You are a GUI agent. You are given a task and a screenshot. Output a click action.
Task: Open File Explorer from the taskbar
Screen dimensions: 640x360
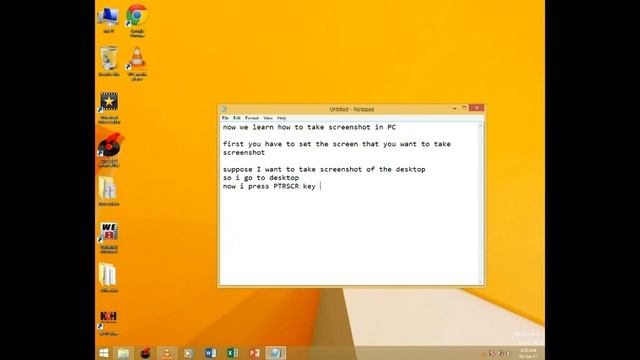pos(123,353)
